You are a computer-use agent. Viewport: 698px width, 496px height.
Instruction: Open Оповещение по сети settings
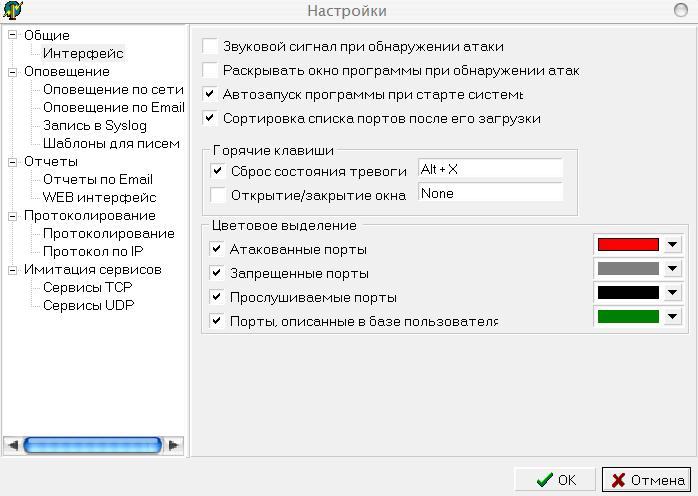(113, 89)
